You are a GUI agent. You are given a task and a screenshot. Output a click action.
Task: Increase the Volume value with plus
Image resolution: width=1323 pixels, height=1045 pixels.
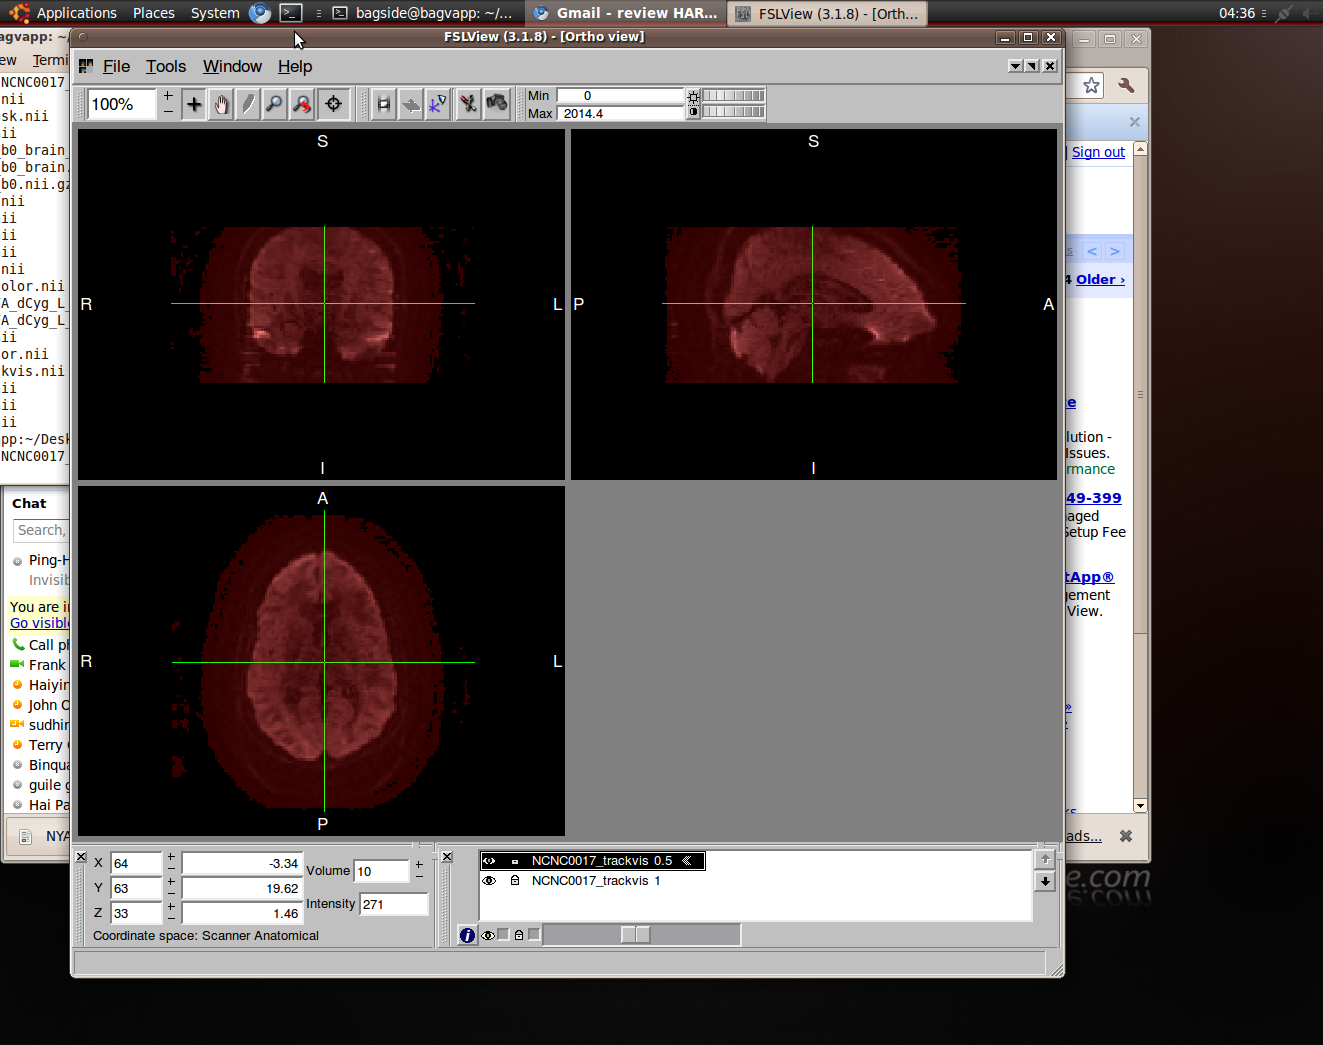pos(419,864)
